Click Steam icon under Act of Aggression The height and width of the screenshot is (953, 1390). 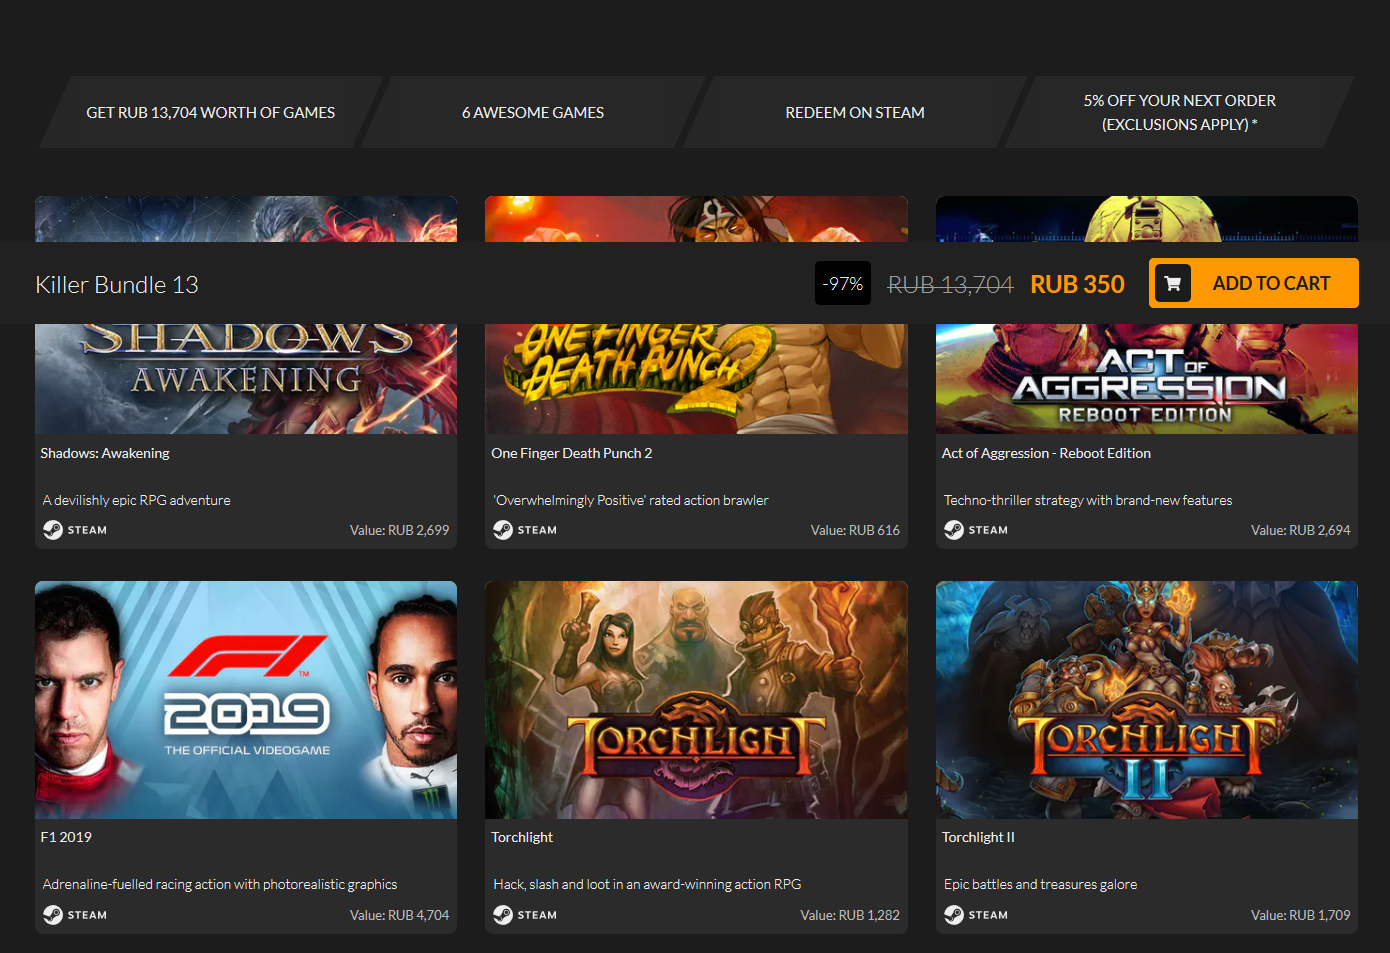[954, 530]
